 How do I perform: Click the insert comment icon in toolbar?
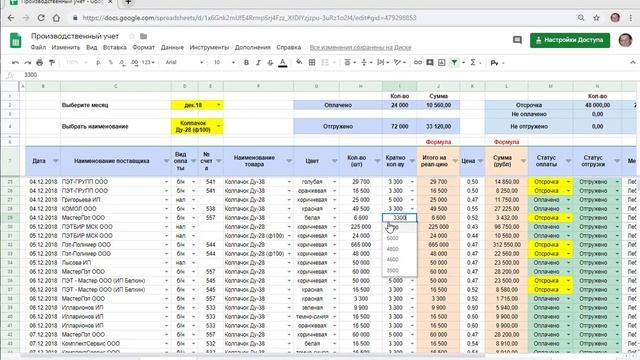[430, 62]
